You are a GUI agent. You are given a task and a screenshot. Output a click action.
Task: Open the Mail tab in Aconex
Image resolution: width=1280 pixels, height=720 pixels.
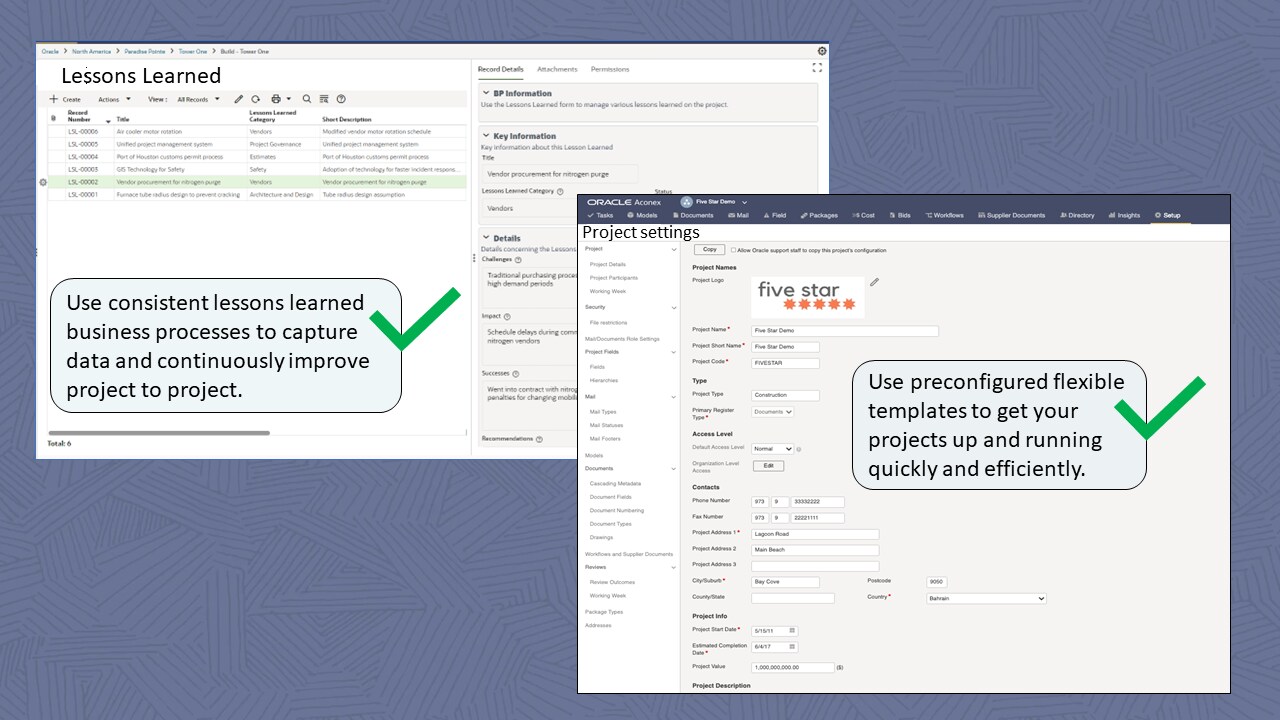pyautogui.click(x=738, y=215)
